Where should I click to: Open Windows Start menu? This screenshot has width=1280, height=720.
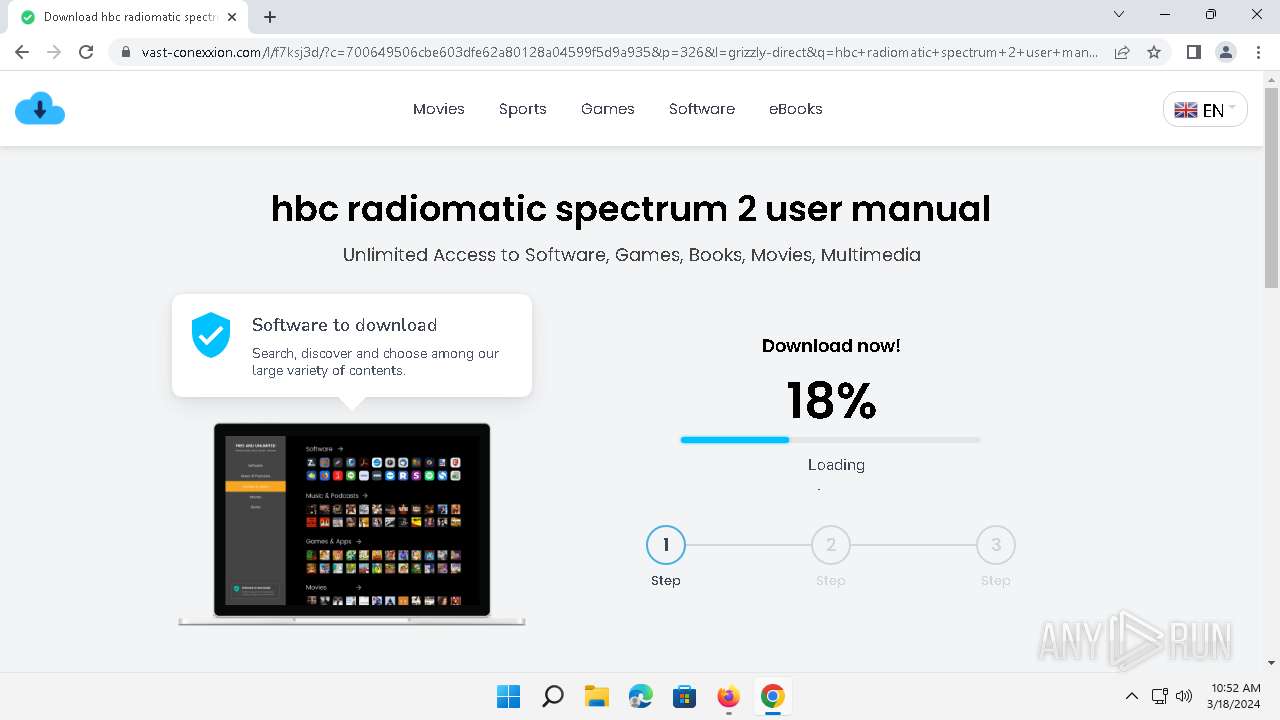[509, 696]
